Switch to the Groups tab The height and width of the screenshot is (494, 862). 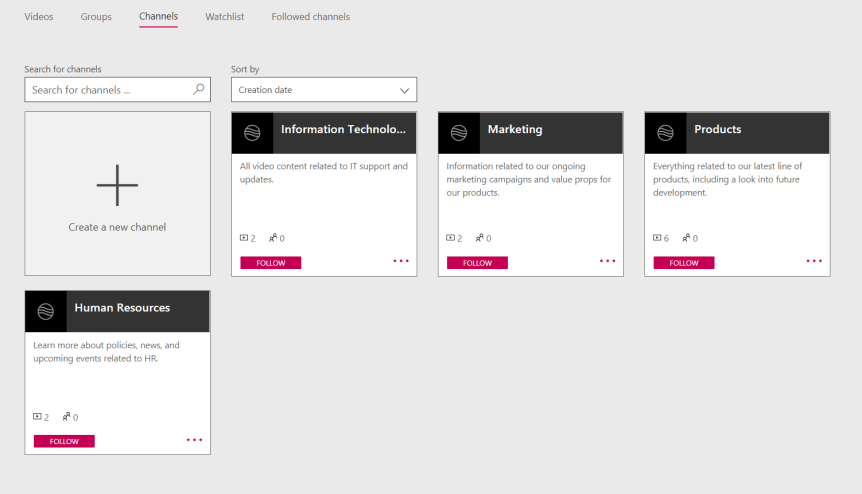(x=96, y=17)
